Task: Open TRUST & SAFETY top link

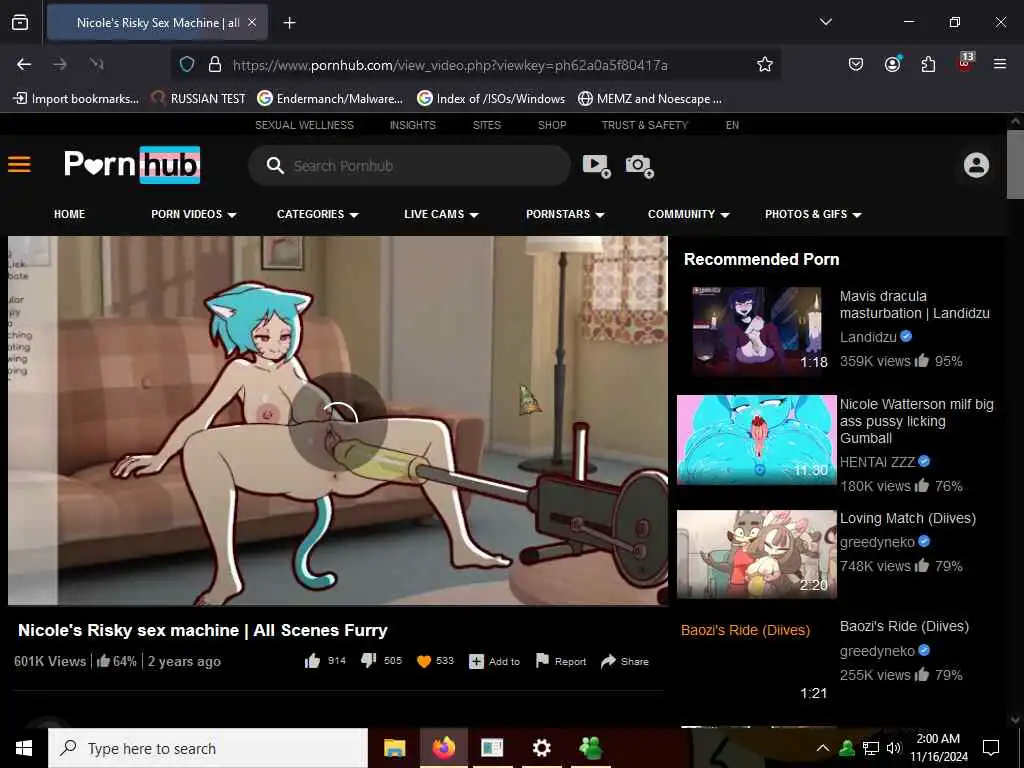Action: 645,125
